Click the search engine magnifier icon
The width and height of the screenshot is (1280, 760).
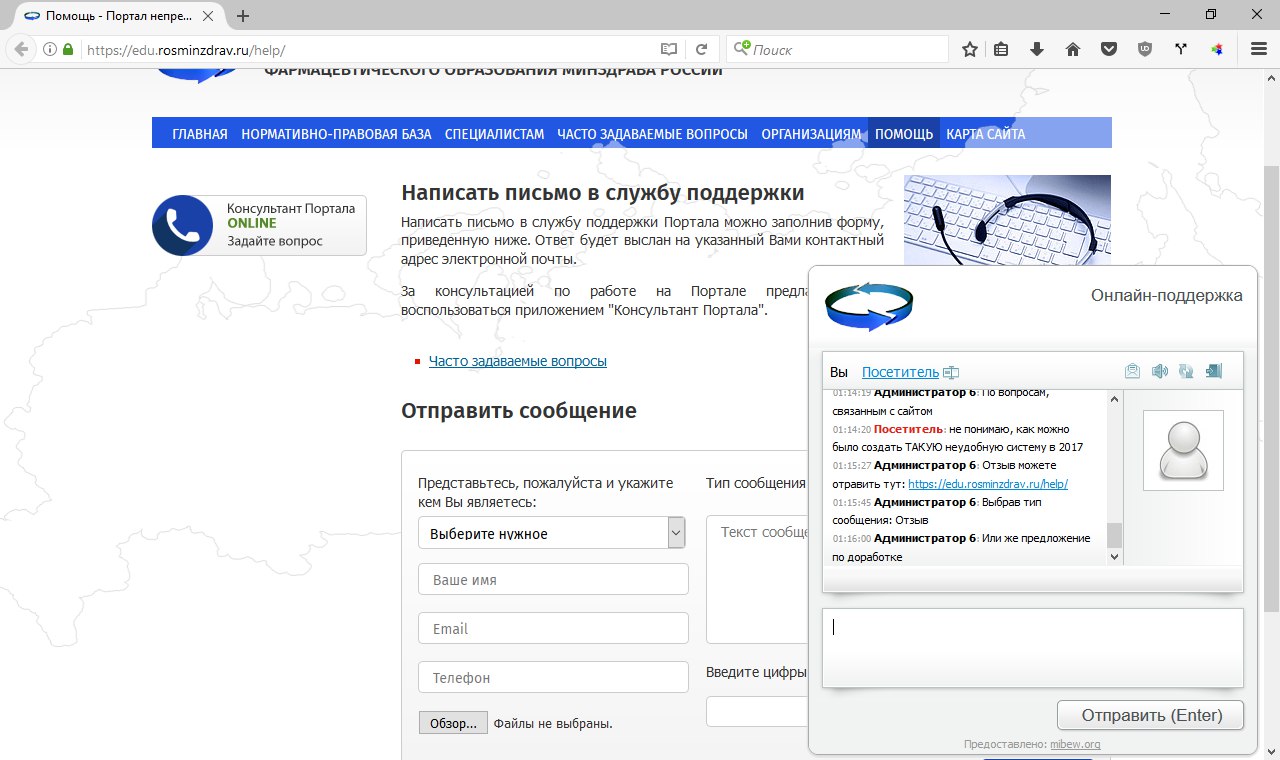coord(743,49)
